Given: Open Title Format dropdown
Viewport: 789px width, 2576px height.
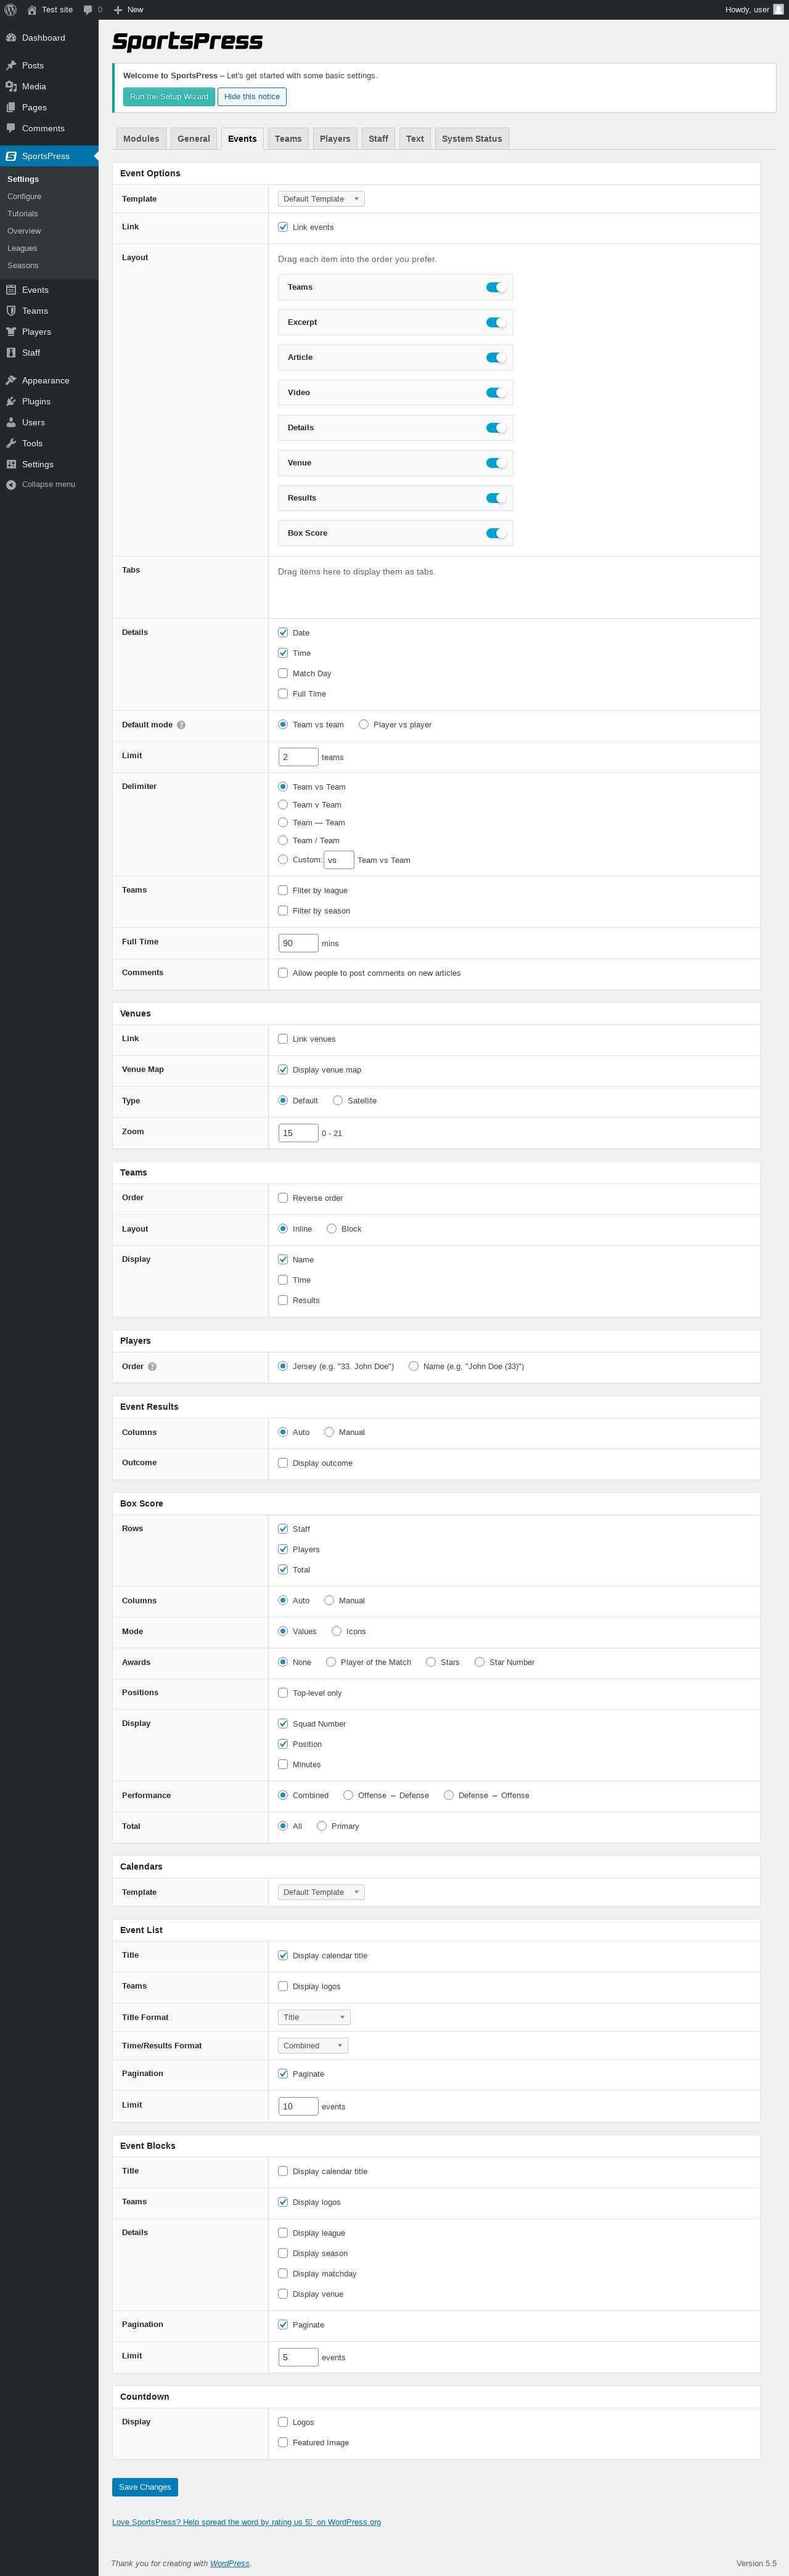Looking at the screenshot, I should pyautogui.click(x=314, y=2017).
